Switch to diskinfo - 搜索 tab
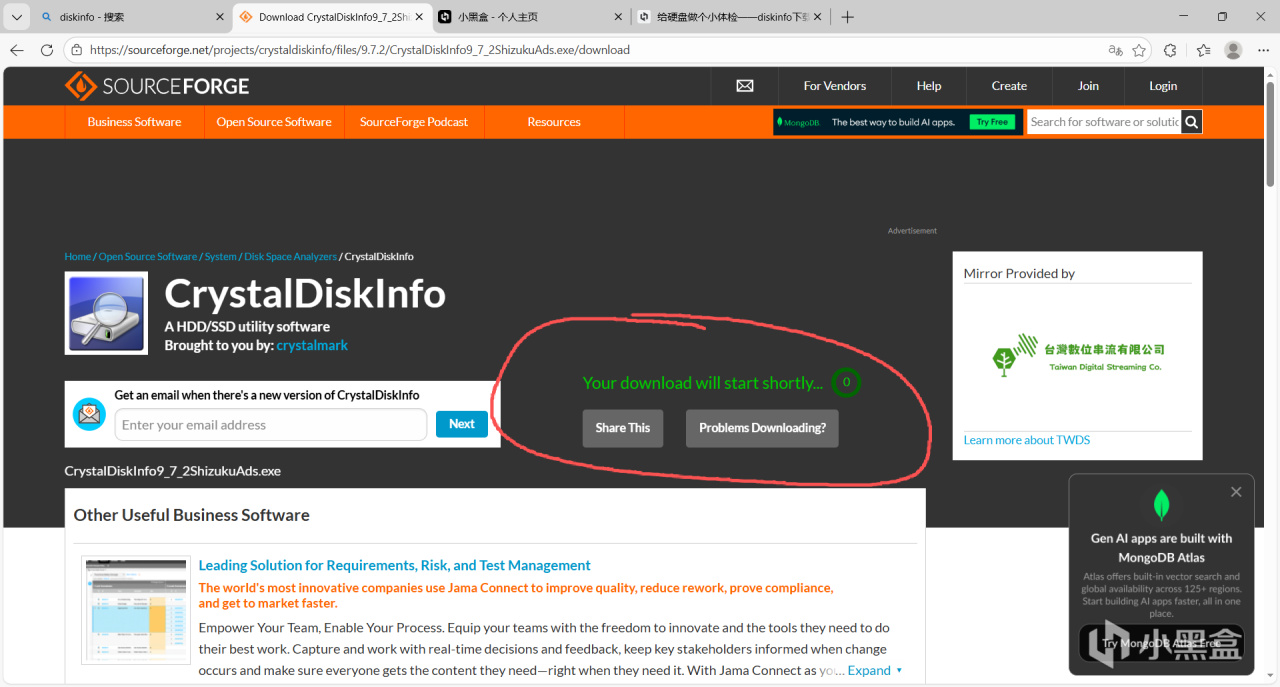 tap(131, 17)
